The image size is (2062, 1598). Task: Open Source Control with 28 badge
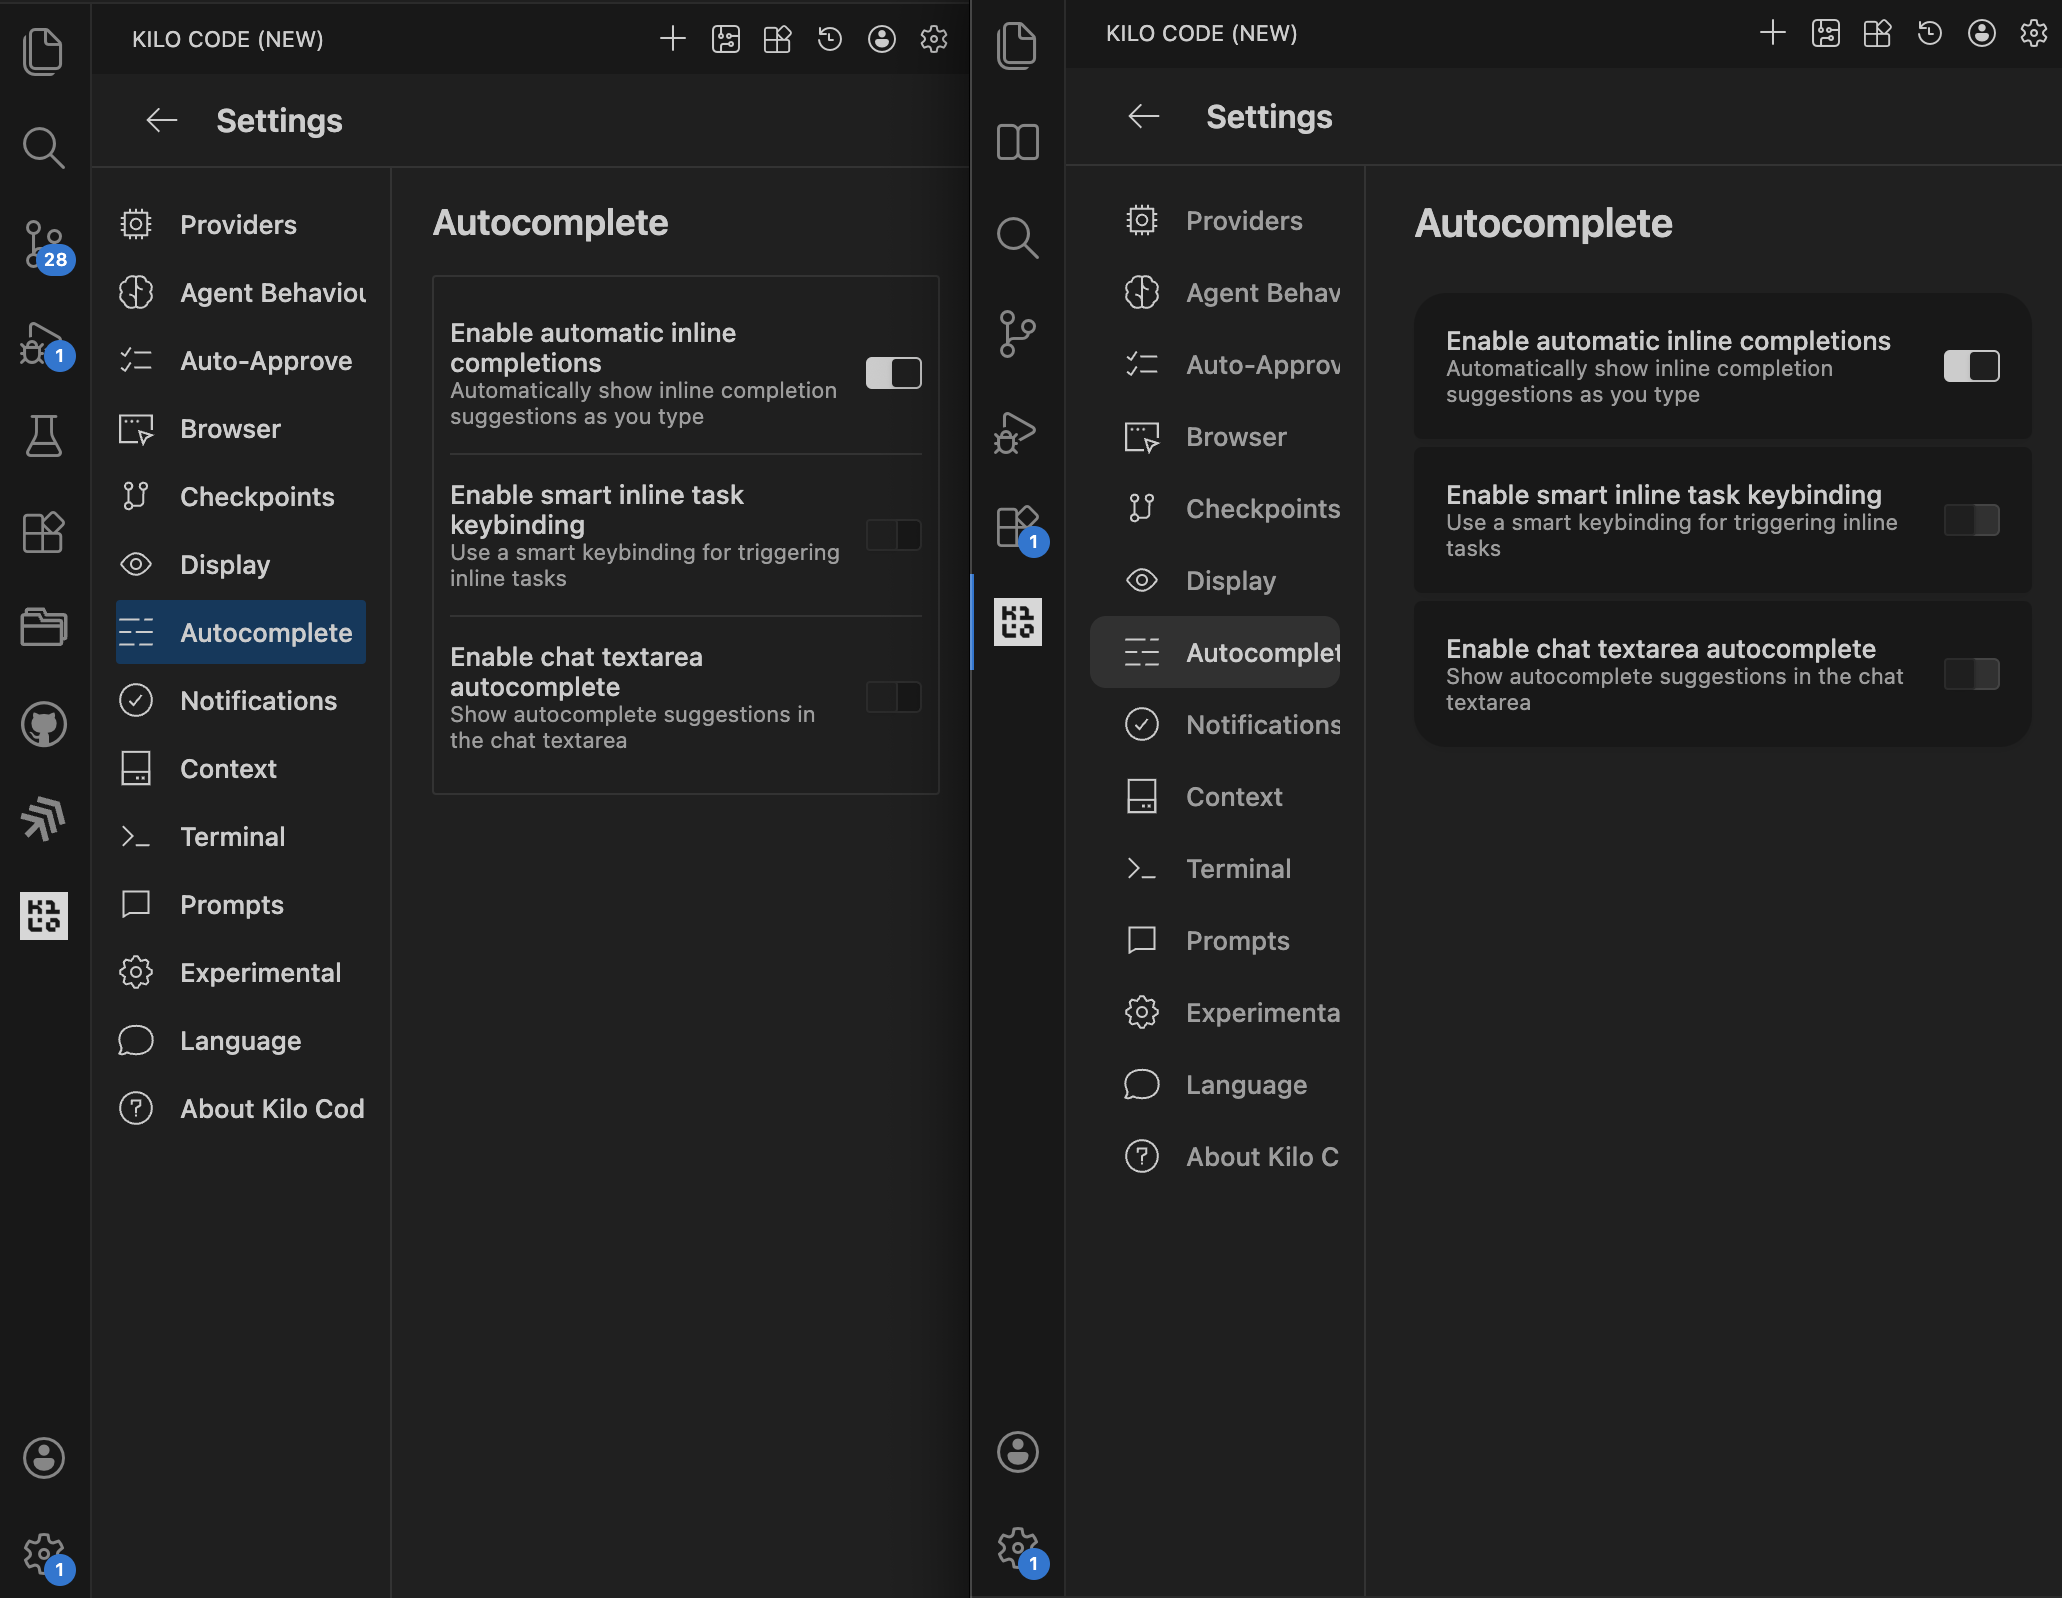[44, 245]
